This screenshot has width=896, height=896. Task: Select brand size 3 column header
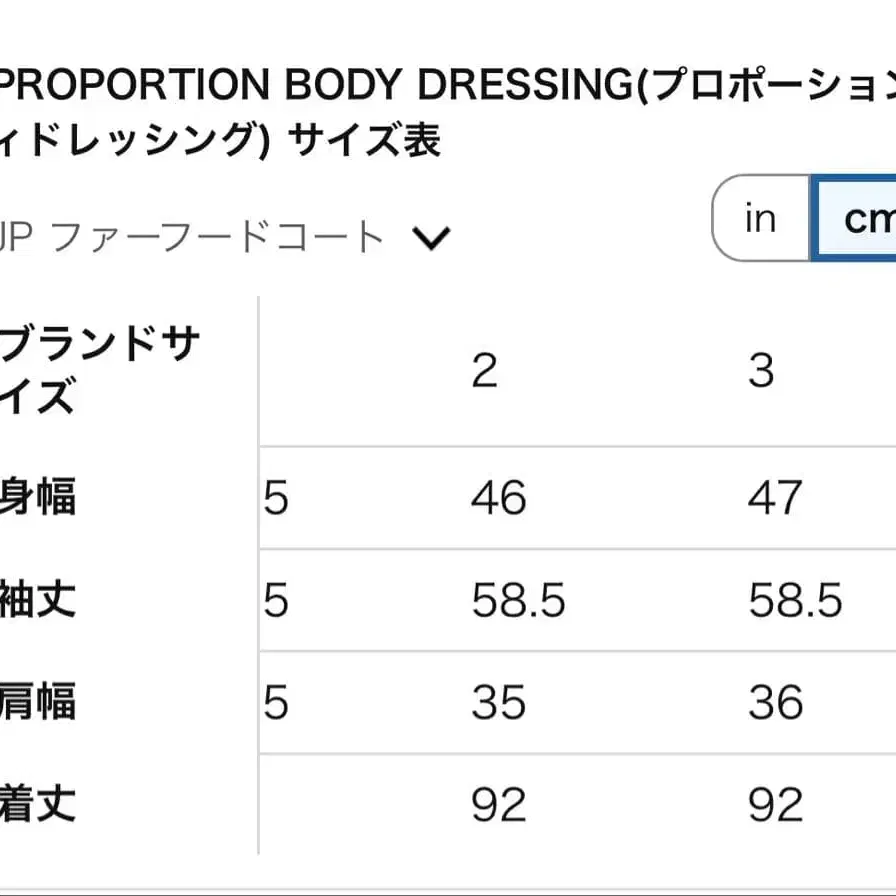point(761,371)
